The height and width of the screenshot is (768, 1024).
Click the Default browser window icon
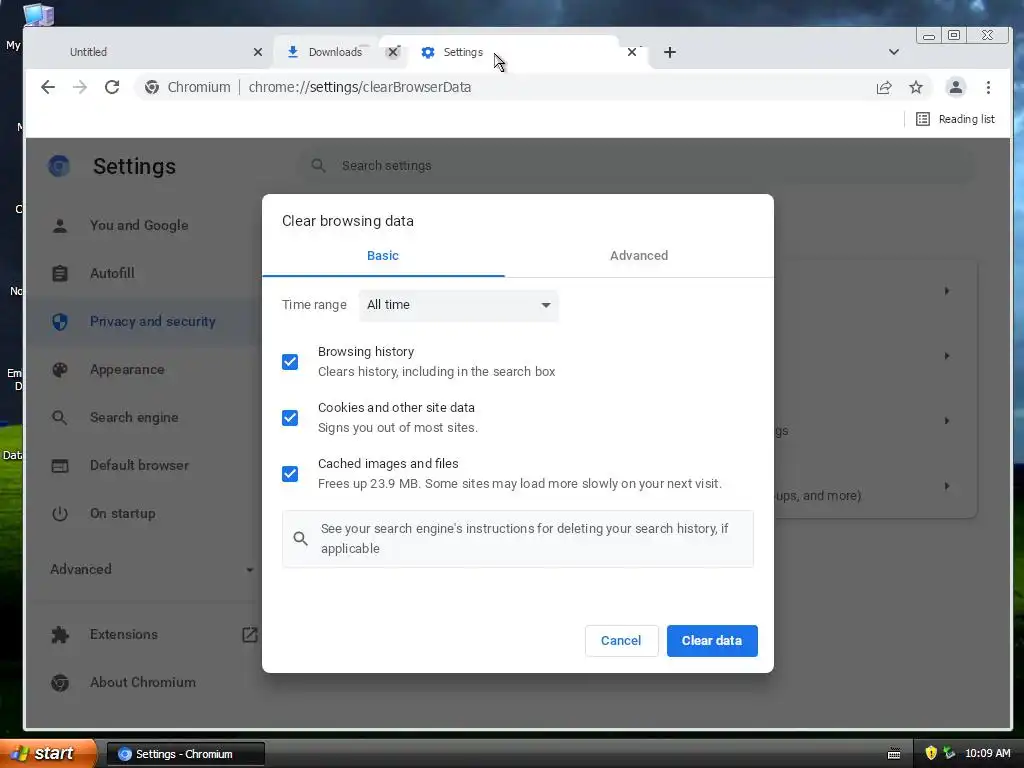tap(59, 466)
